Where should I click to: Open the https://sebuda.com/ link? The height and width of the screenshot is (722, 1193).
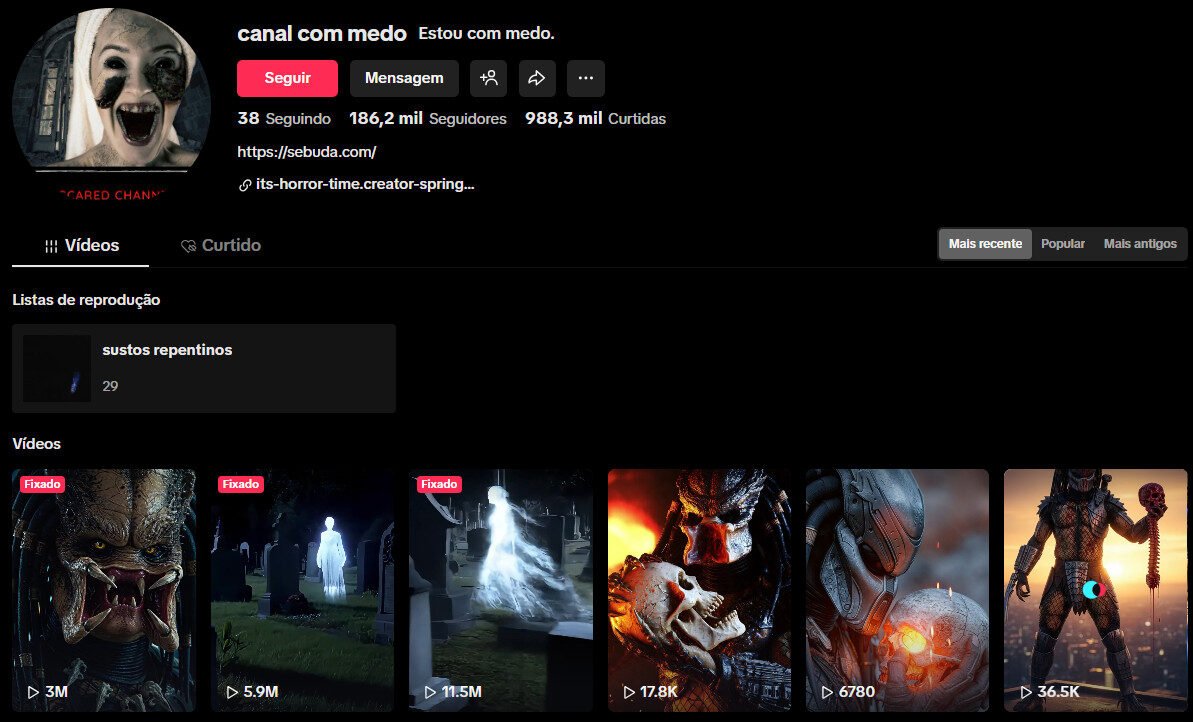pos(305,151)
